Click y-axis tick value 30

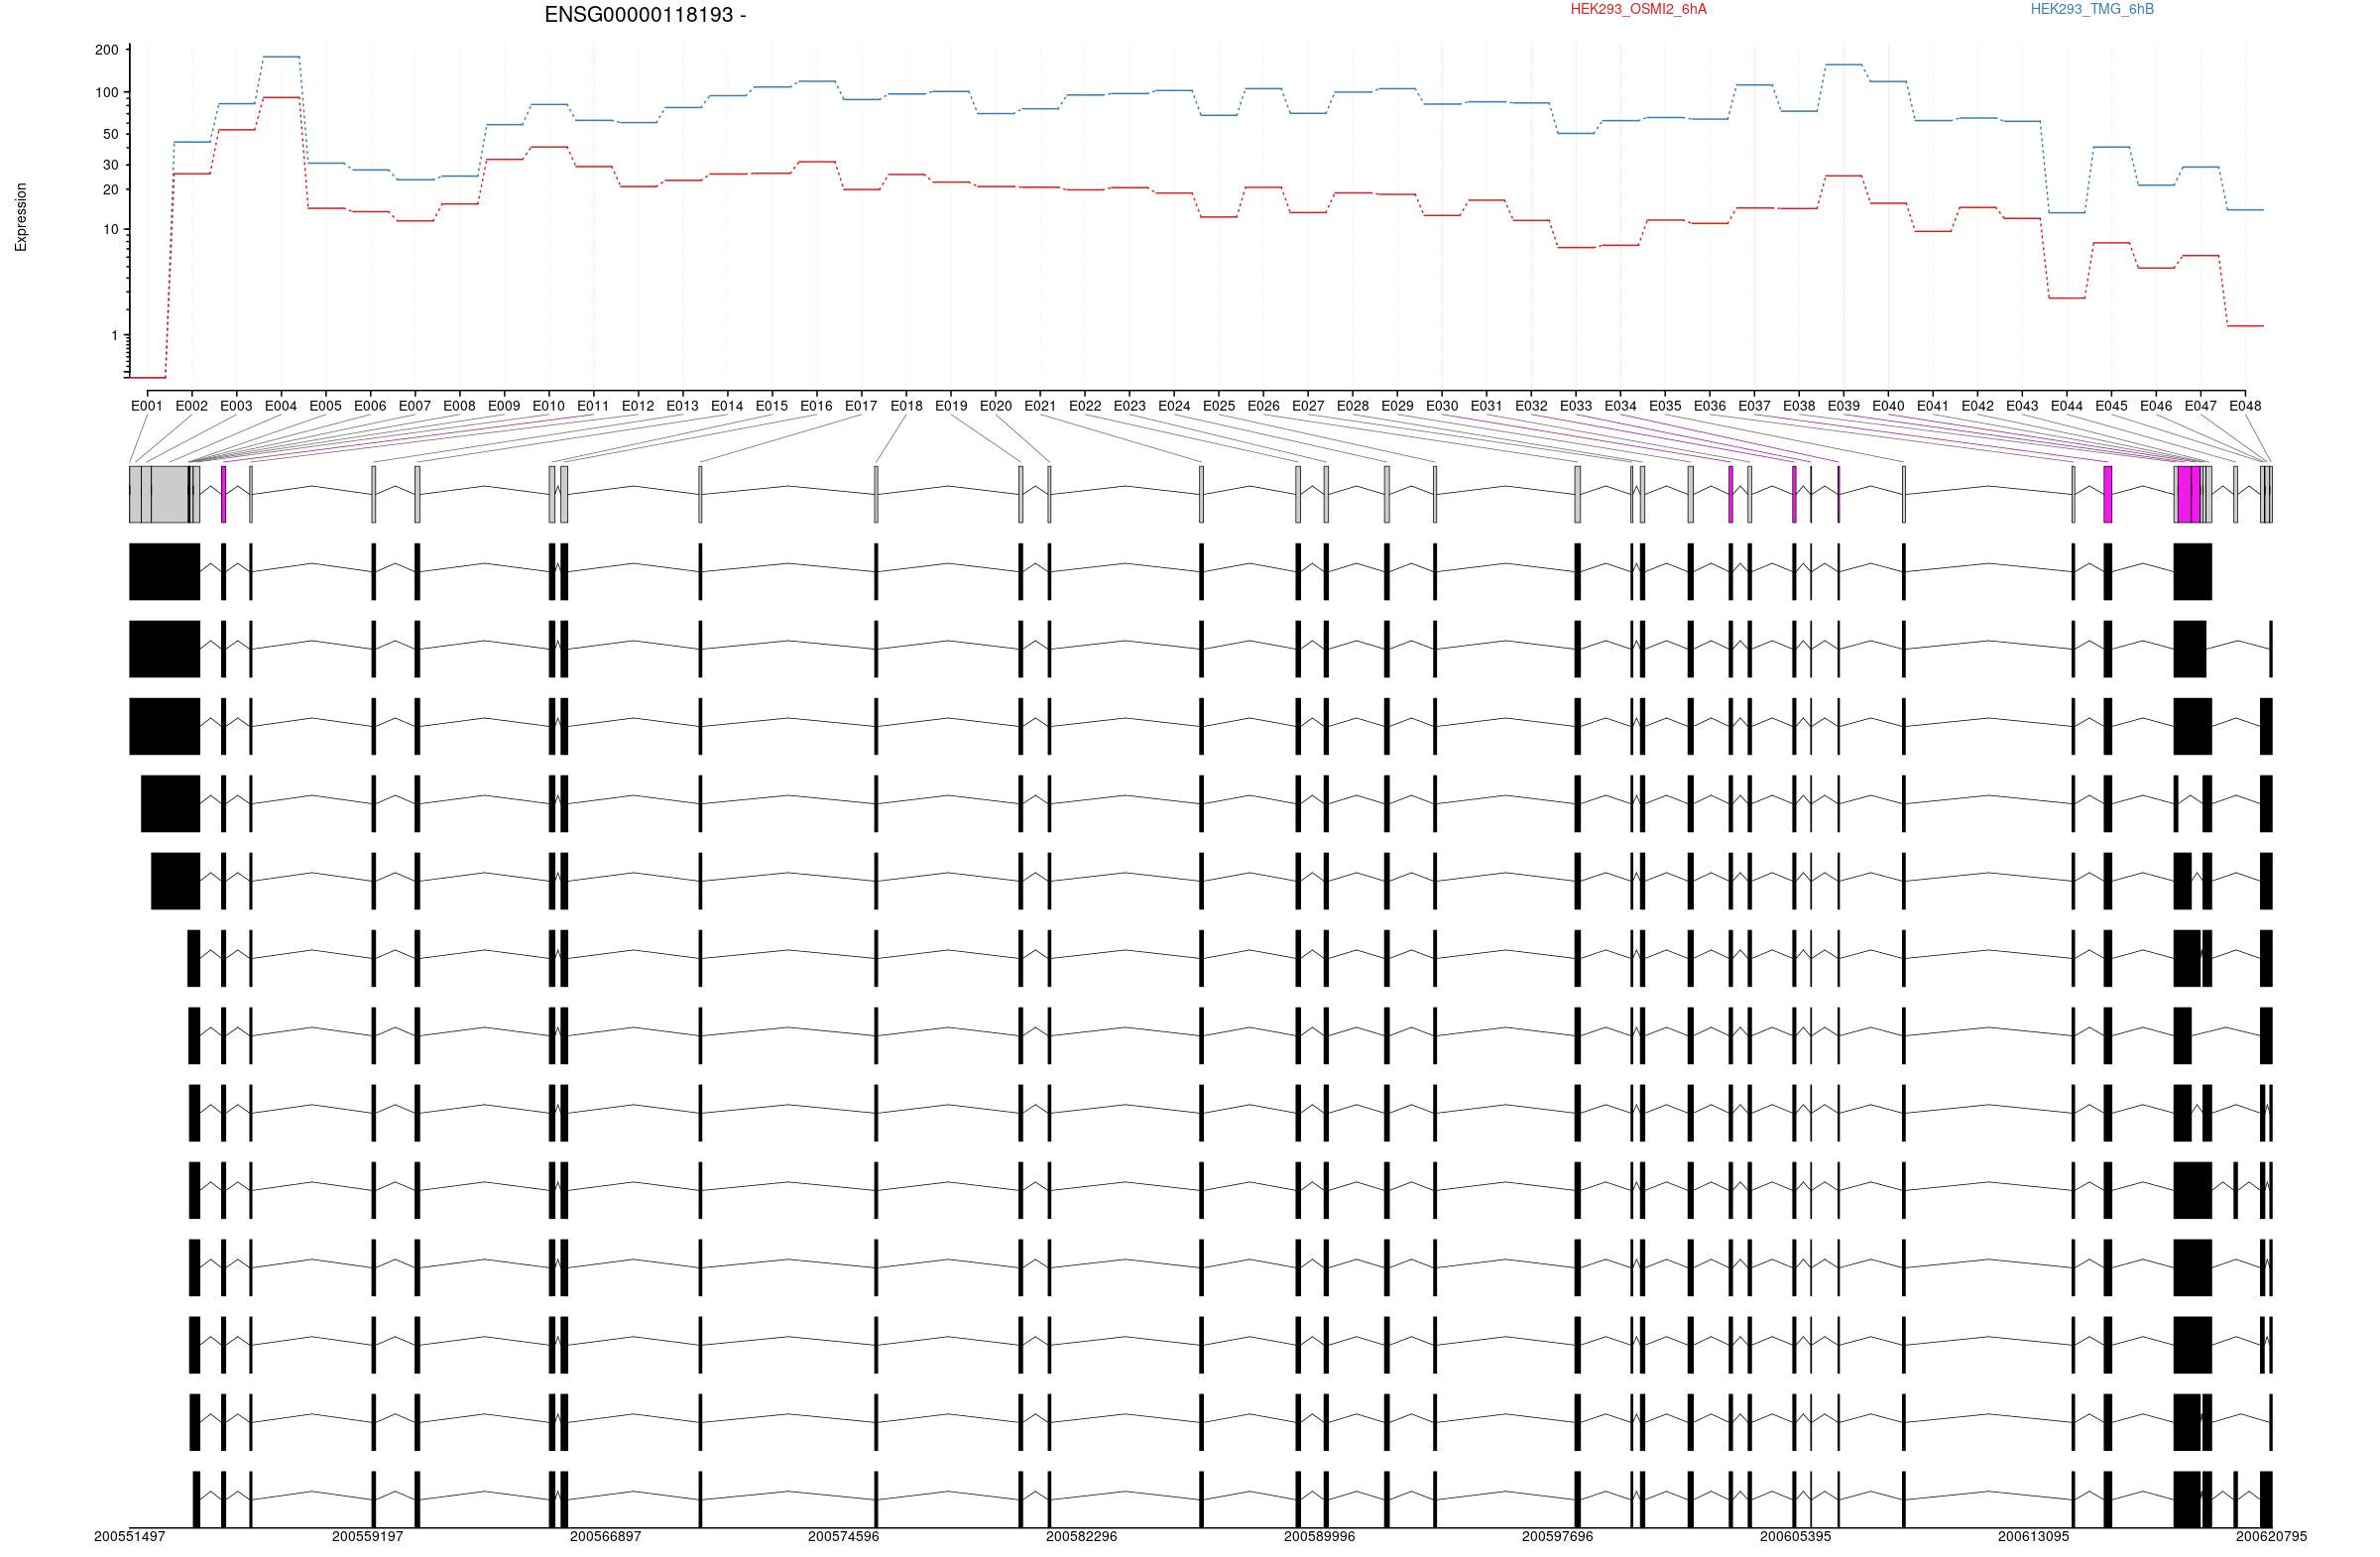click(x=111, y=165)
